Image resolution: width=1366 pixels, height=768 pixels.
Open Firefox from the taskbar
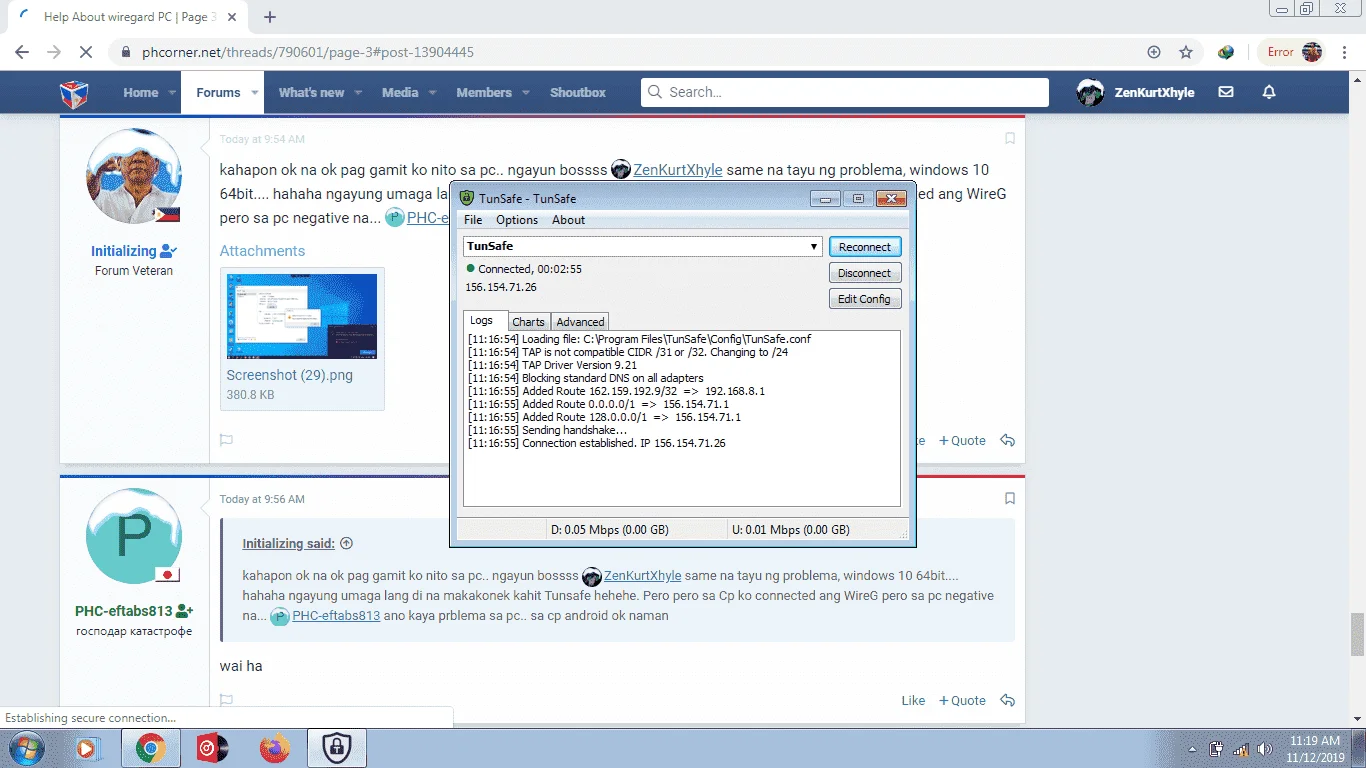[273, 748]
